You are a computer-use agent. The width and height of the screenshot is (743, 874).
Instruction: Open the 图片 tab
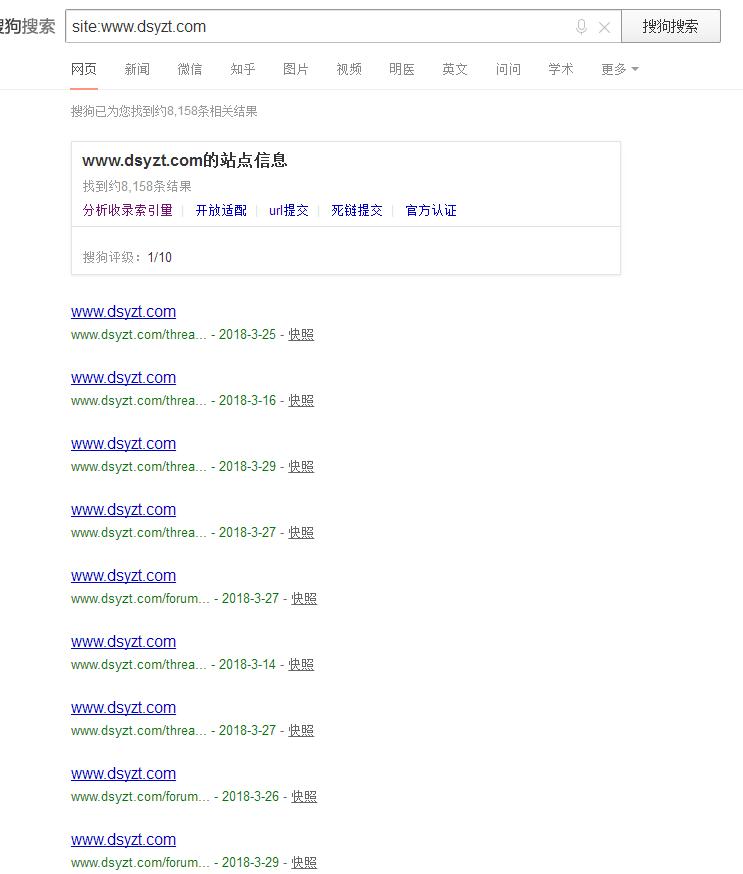tap(295, 69)
